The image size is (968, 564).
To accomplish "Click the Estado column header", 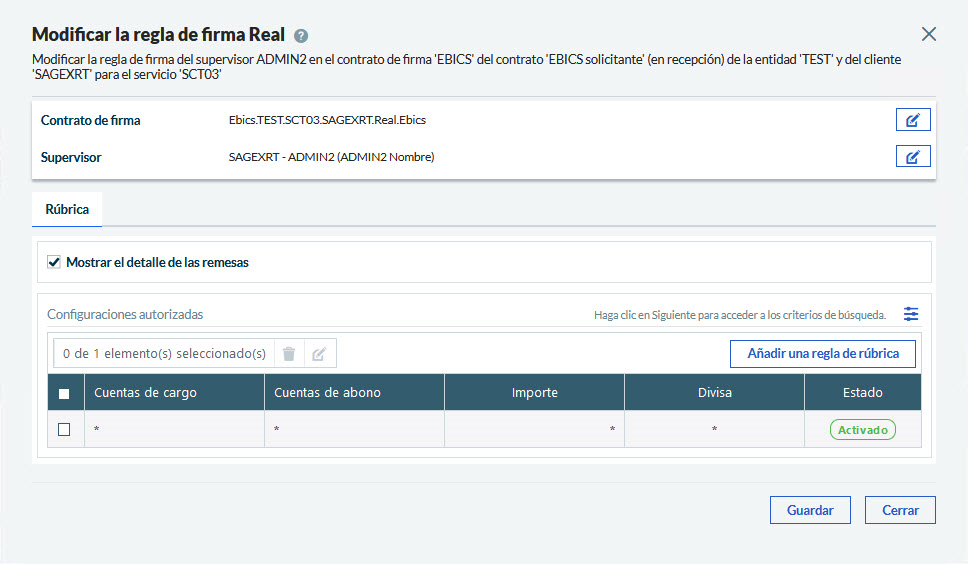I will [862, 393].
